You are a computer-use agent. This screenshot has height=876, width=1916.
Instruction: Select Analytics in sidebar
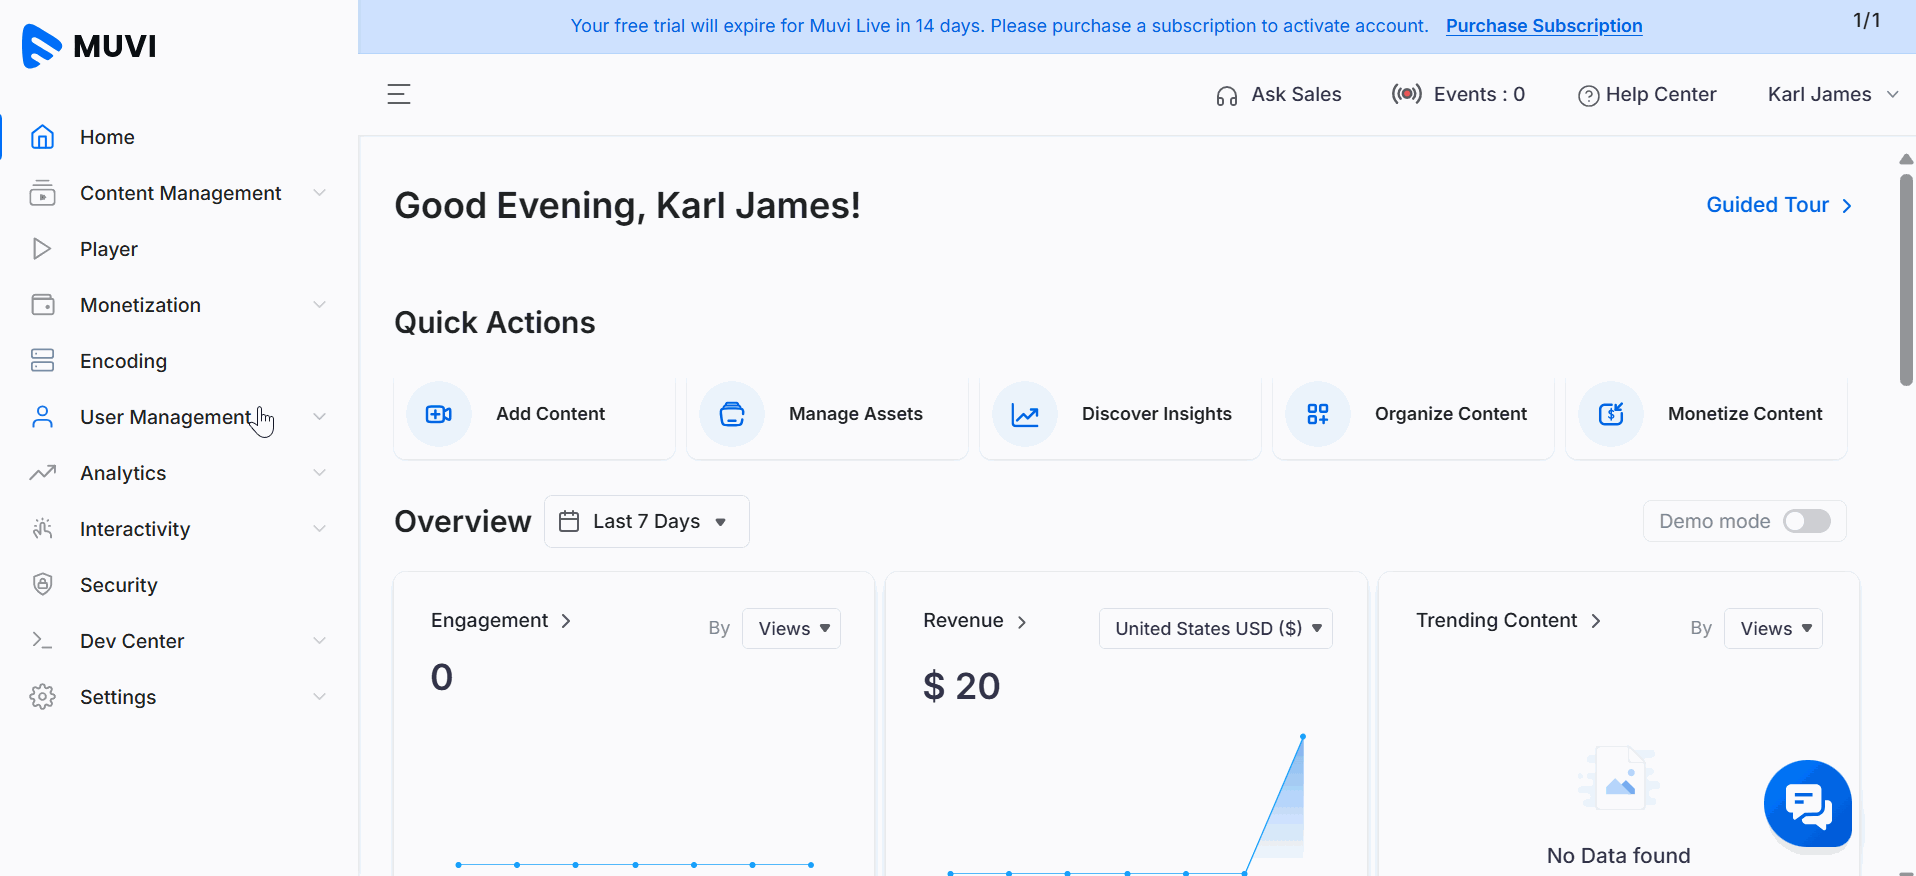click(123, 473)
